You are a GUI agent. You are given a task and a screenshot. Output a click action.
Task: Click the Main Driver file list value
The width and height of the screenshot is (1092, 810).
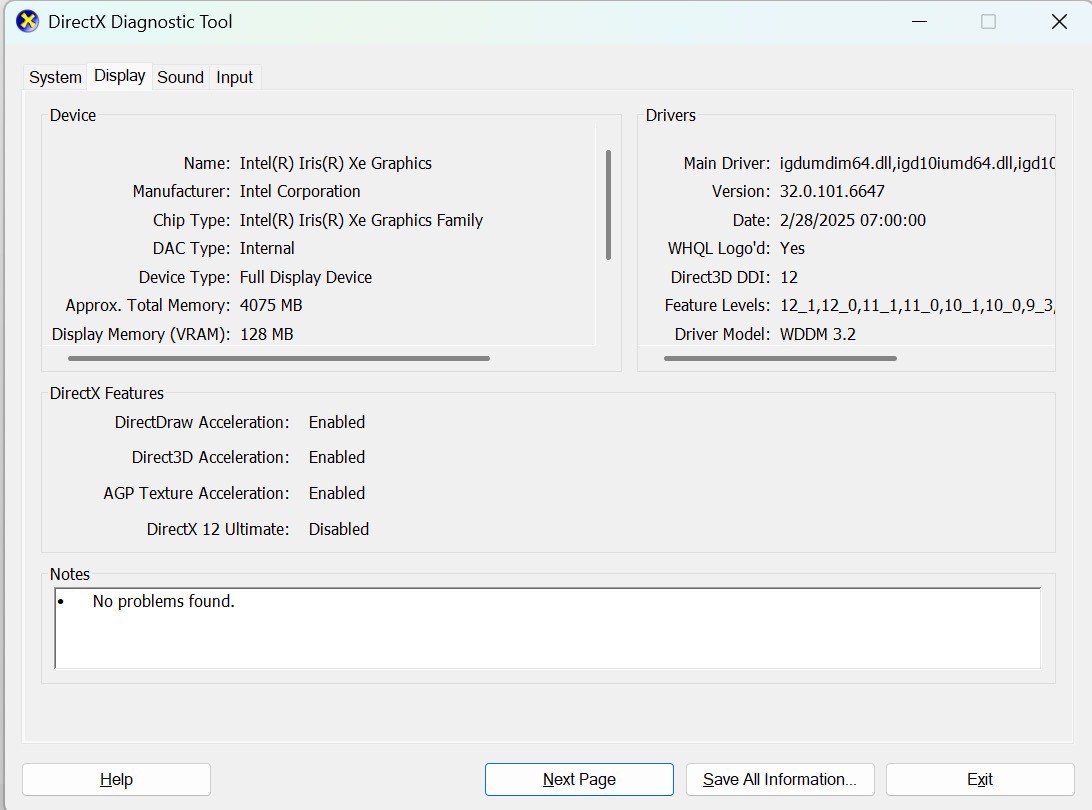[916, 163]
